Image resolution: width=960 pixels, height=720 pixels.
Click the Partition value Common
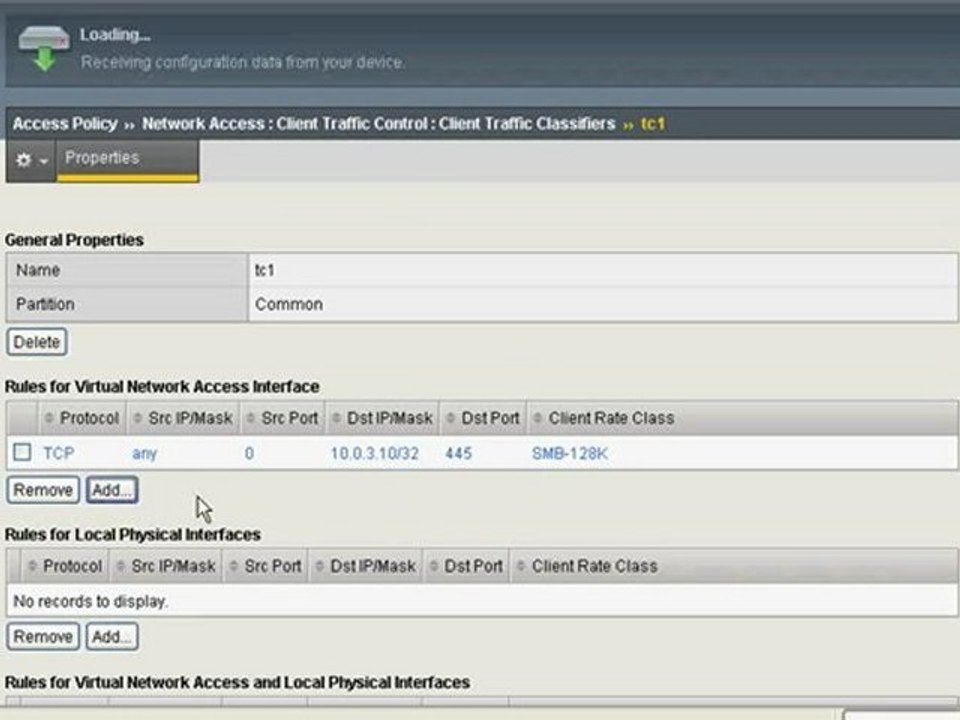click(602, 304)
